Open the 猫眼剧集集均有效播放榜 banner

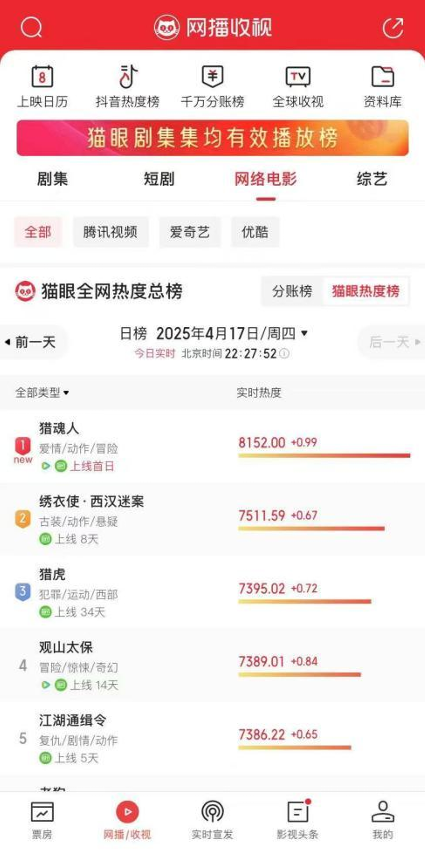point(212,138)
